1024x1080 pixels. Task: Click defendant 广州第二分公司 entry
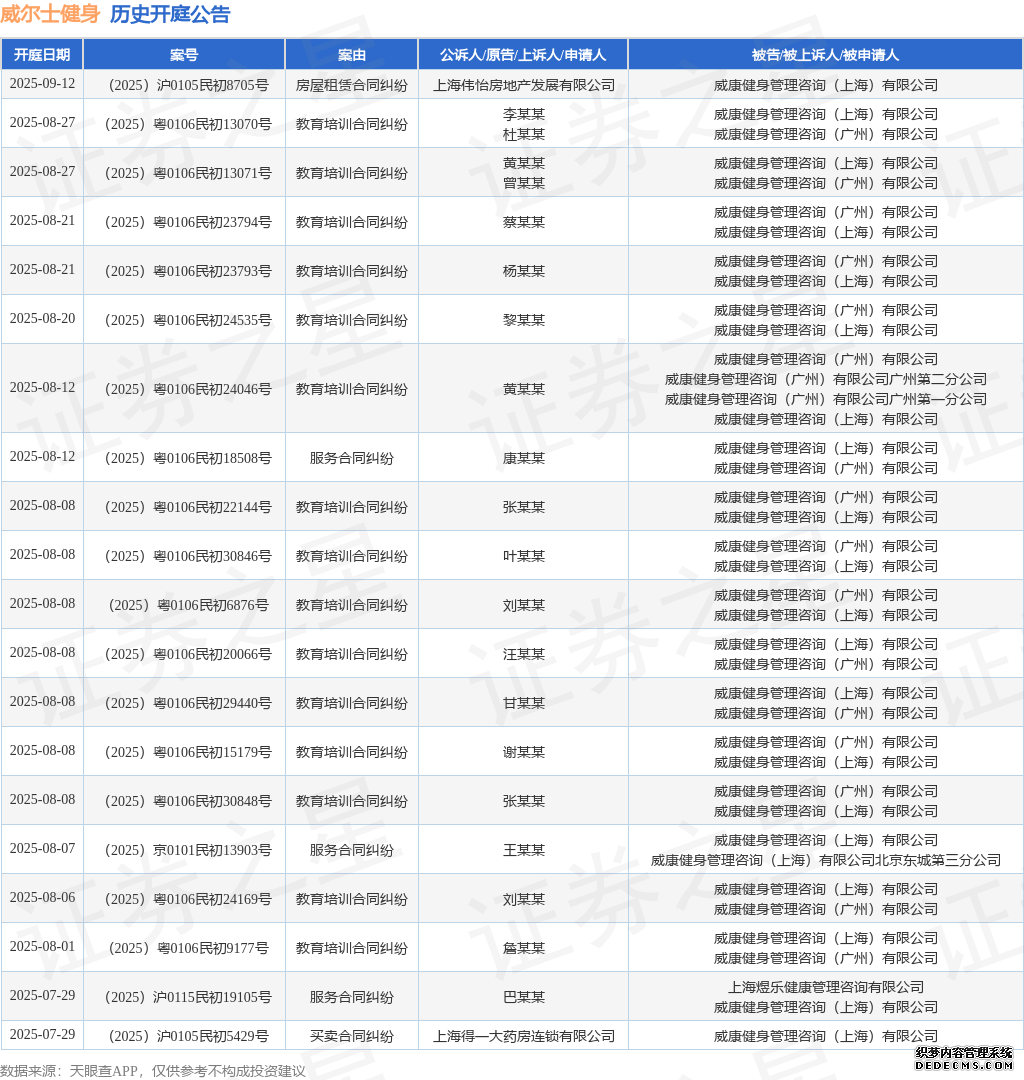[825, 380]
